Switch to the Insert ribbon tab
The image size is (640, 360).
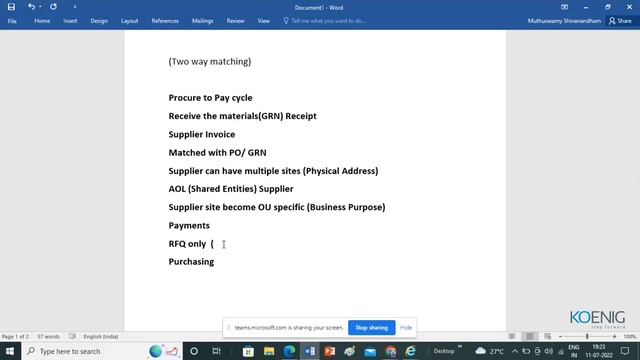[x=70, y=21]
